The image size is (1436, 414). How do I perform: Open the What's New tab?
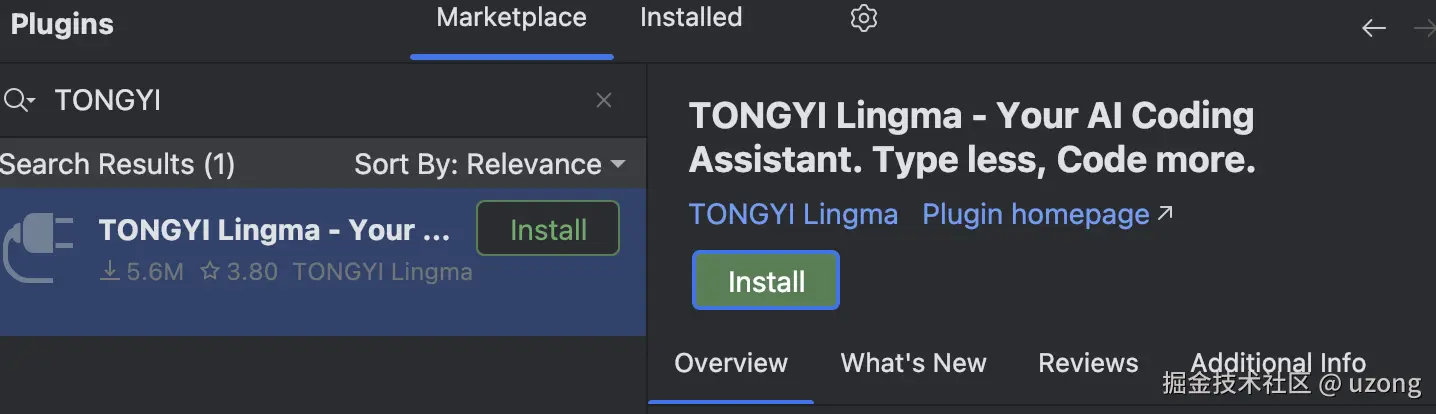pos(913,363)
